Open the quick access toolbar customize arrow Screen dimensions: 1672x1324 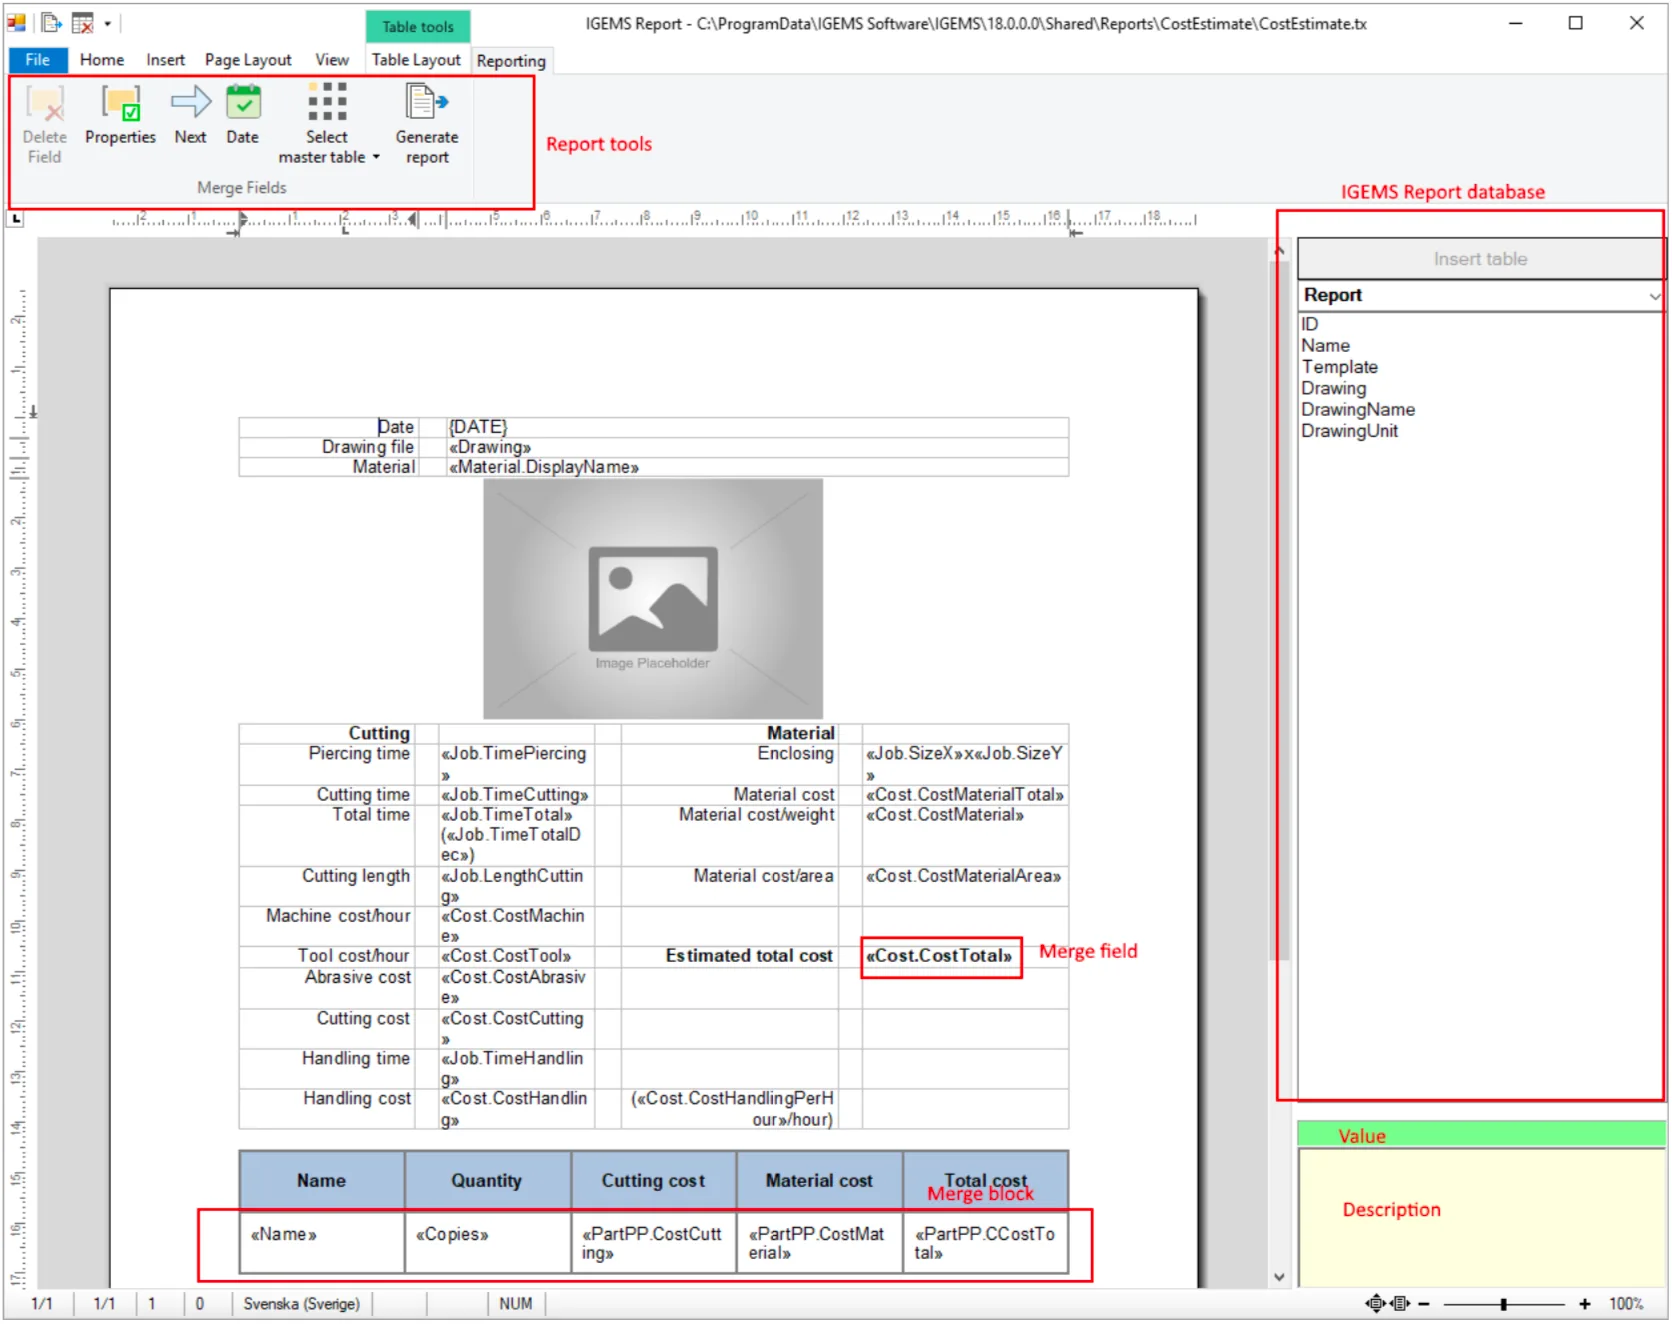click(x=108, y=23)
